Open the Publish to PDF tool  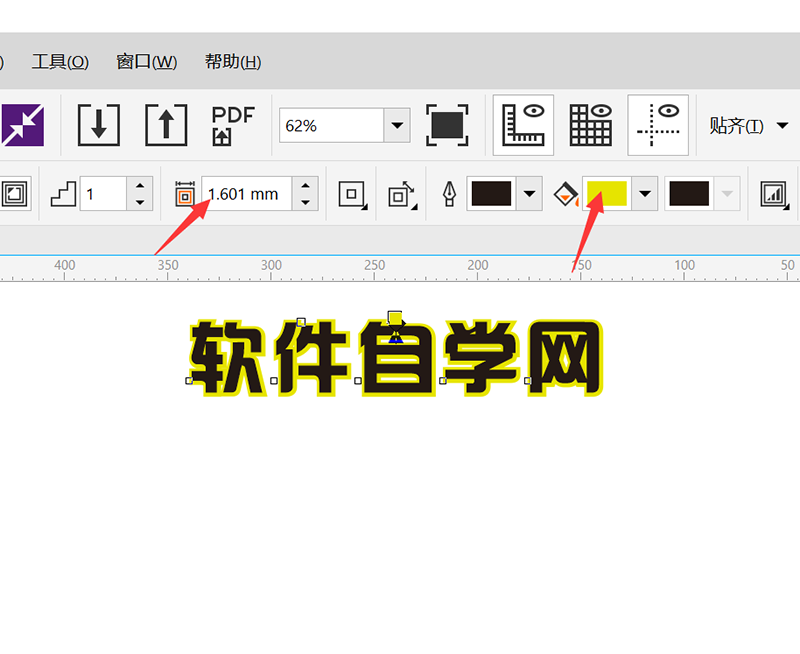231,124
